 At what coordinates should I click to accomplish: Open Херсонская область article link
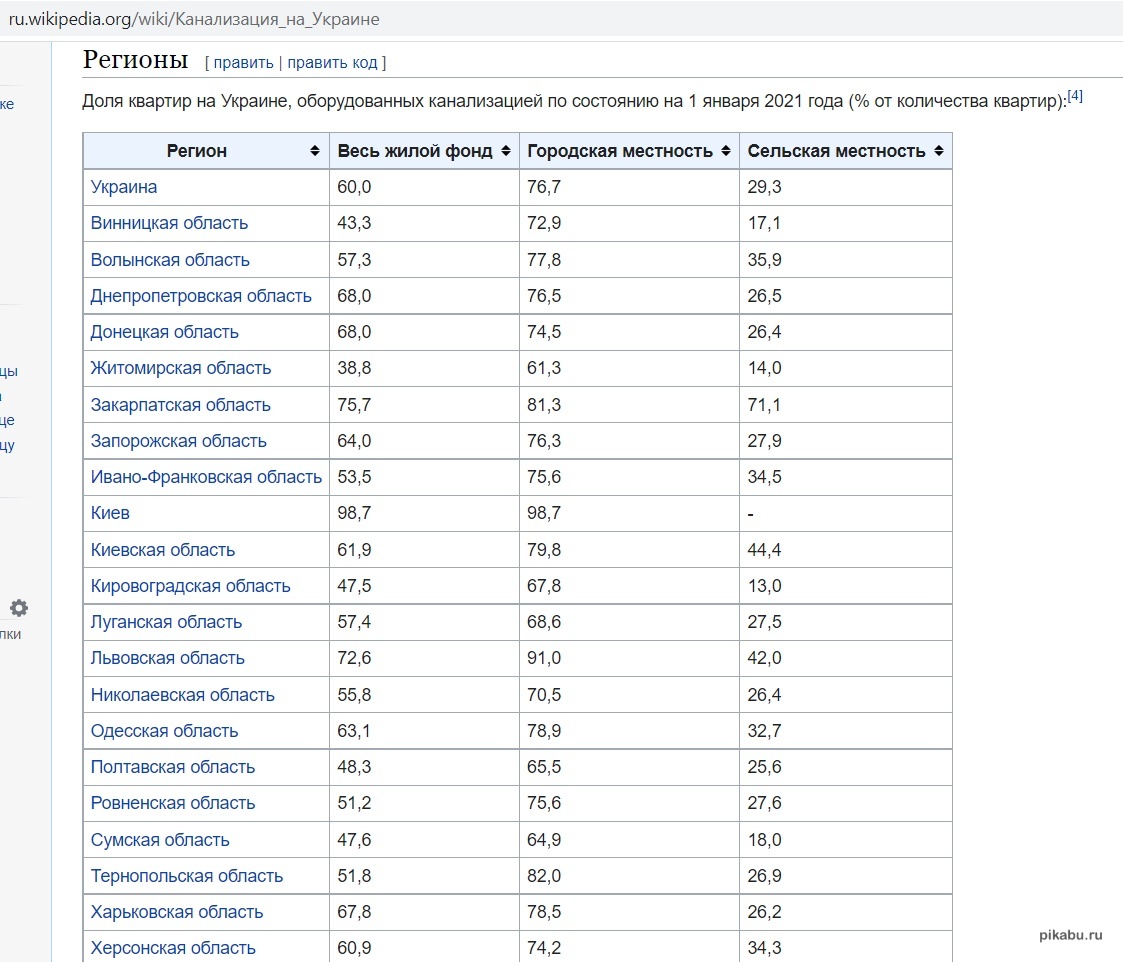173,948
